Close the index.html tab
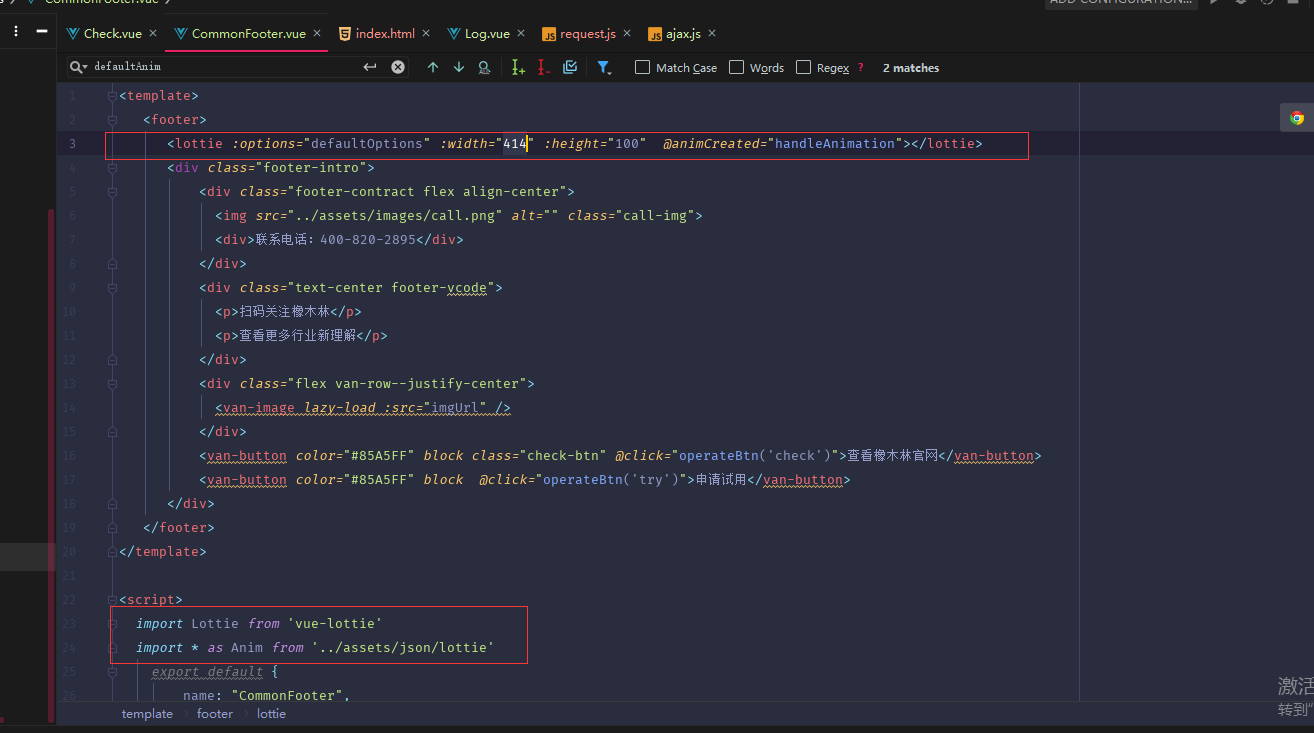Screen dimensions: 1314x733 pos(426,33)
